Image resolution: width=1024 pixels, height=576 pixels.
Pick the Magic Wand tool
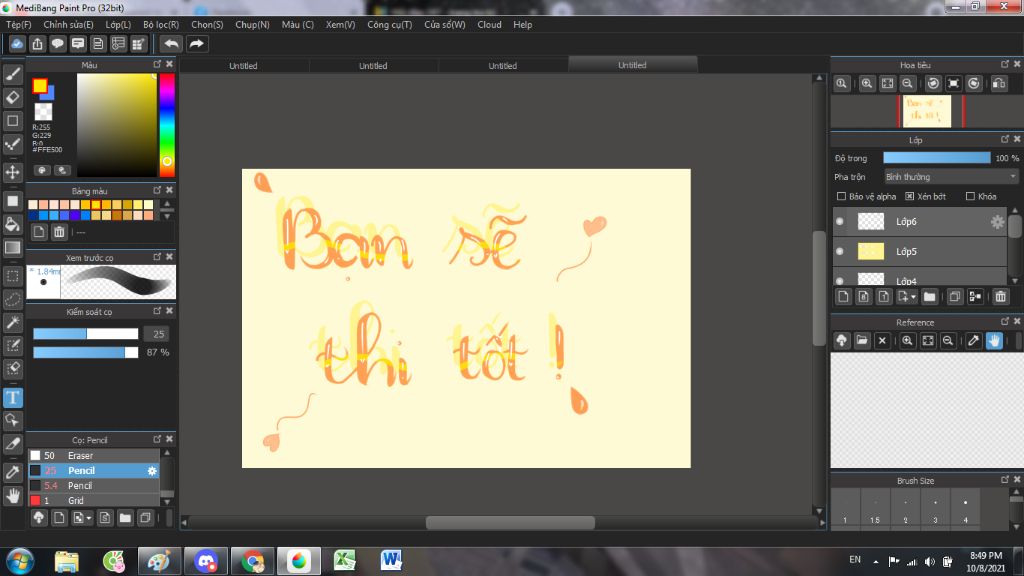pos(12,322)
